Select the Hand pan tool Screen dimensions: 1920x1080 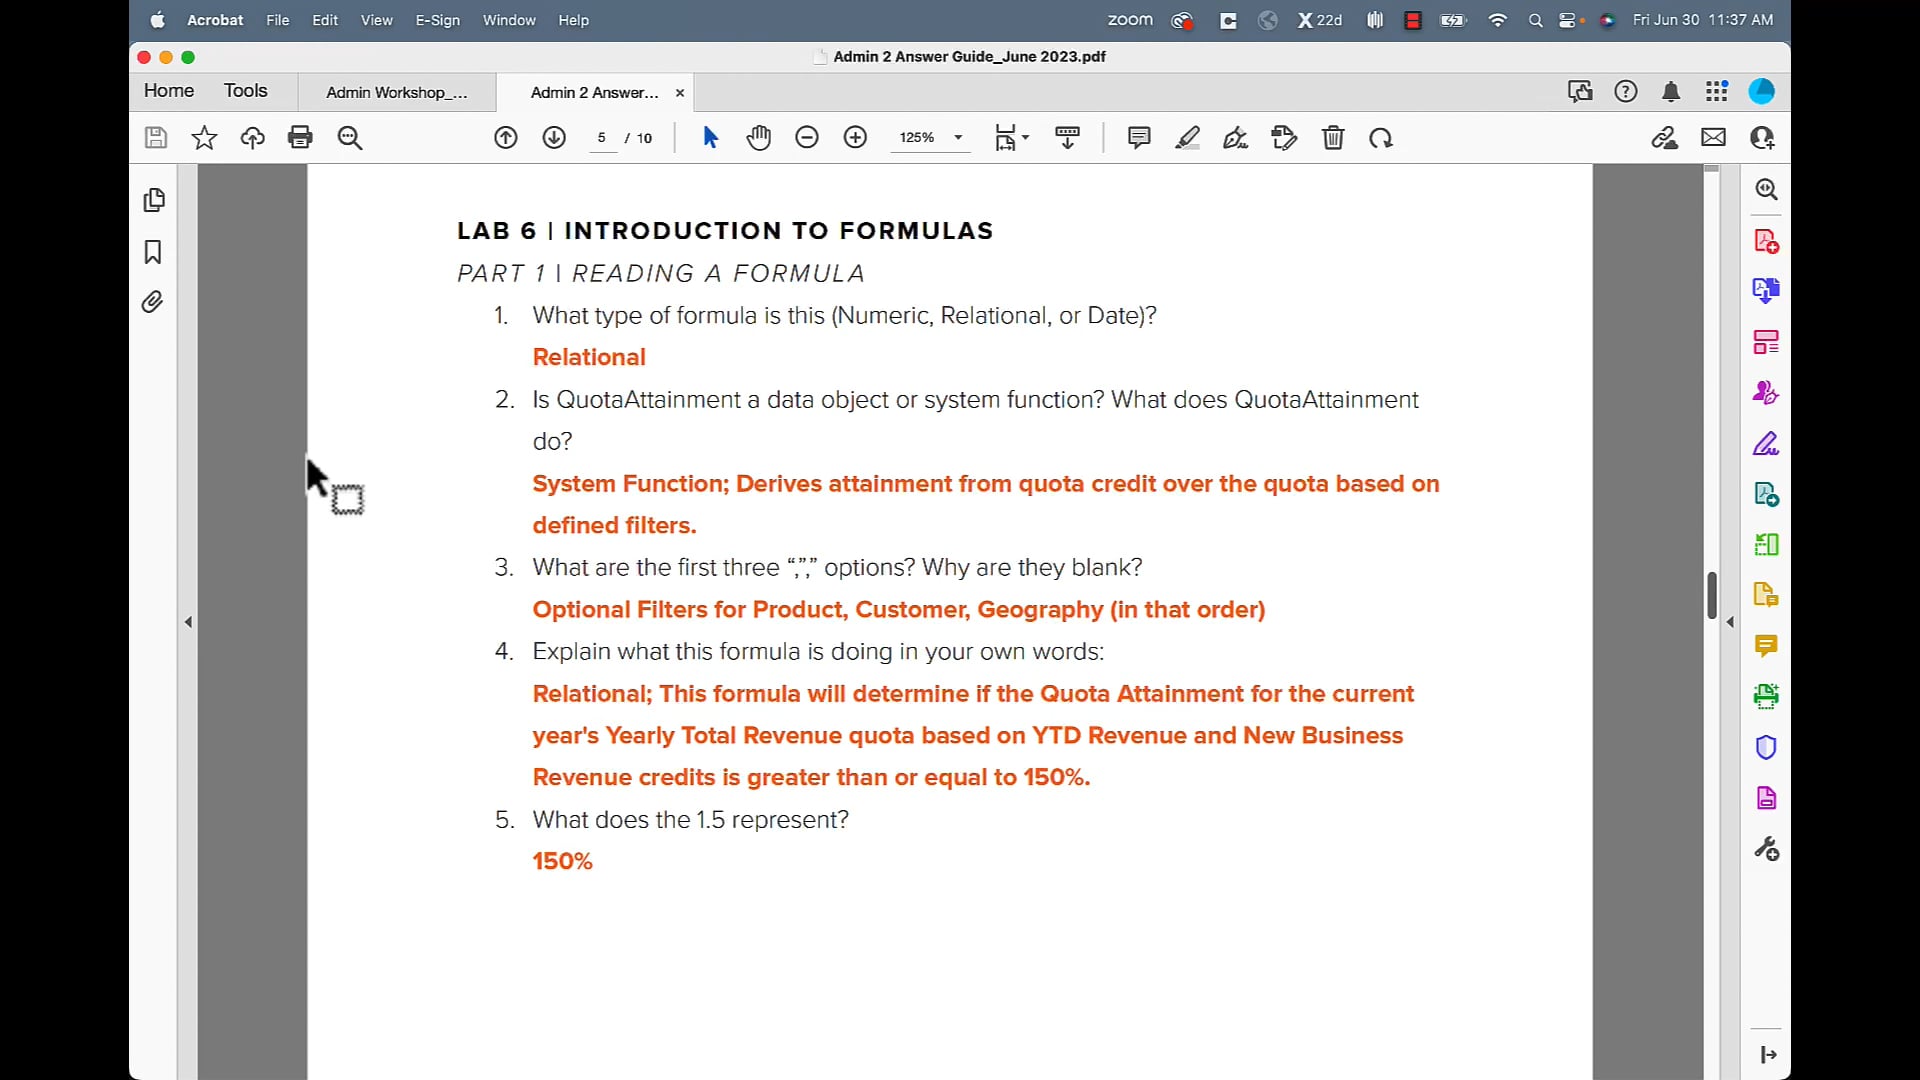759,138
